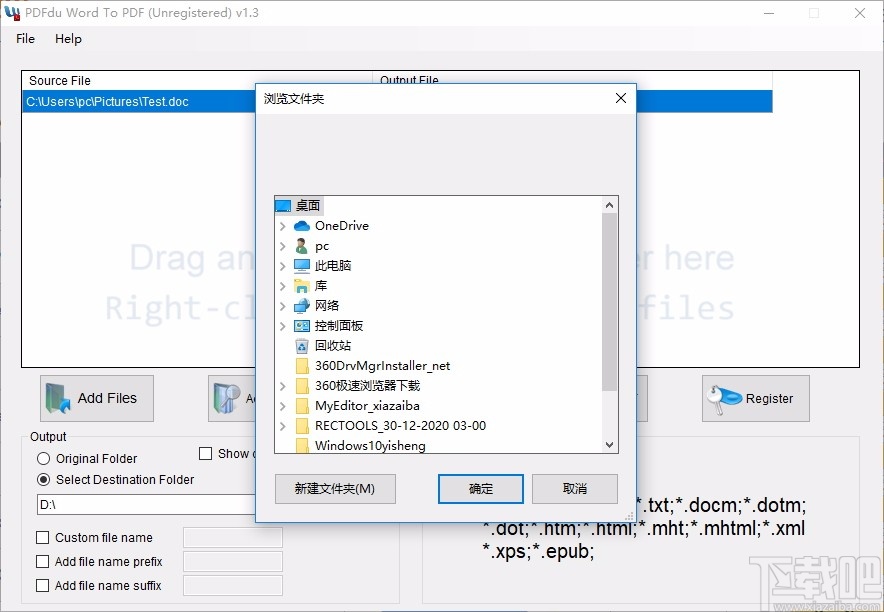Image resolution: width=884 pixels, height=612 pixels.
Task: Open the Help menu
Action: (68, 39)
